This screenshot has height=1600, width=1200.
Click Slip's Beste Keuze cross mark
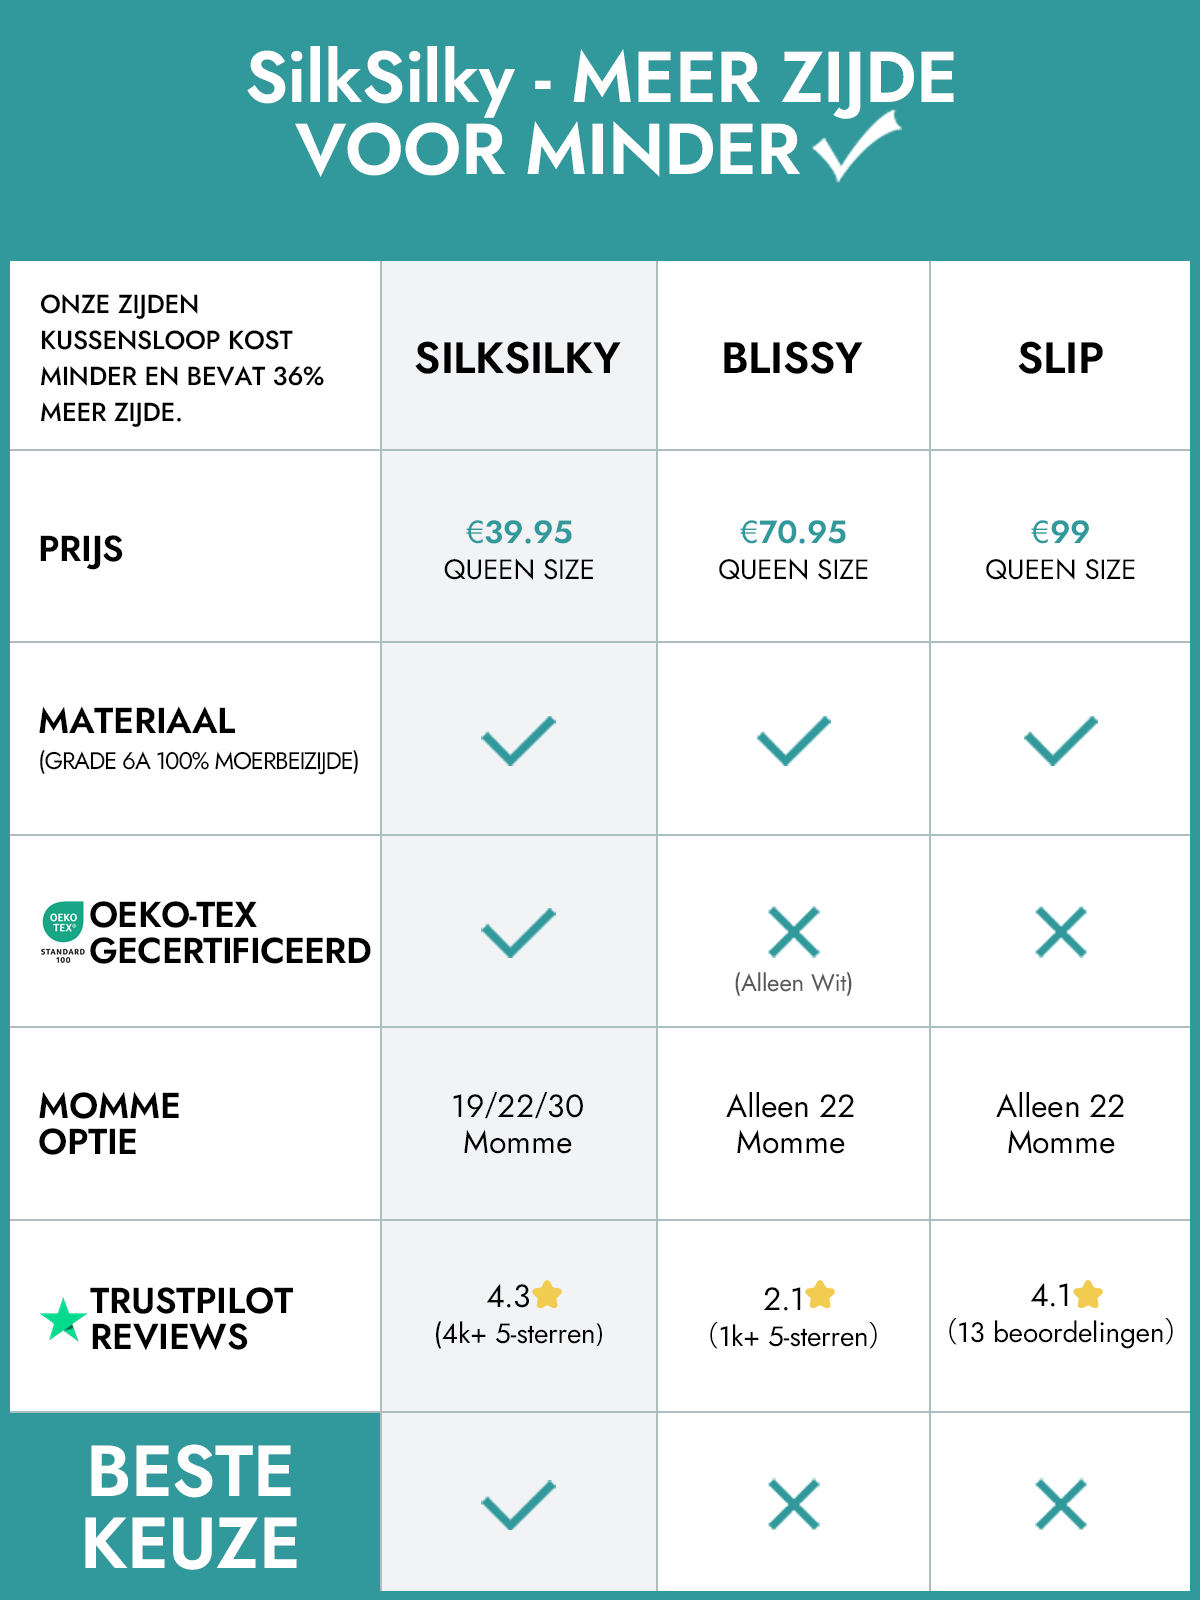click(x=1061, y=1504)
